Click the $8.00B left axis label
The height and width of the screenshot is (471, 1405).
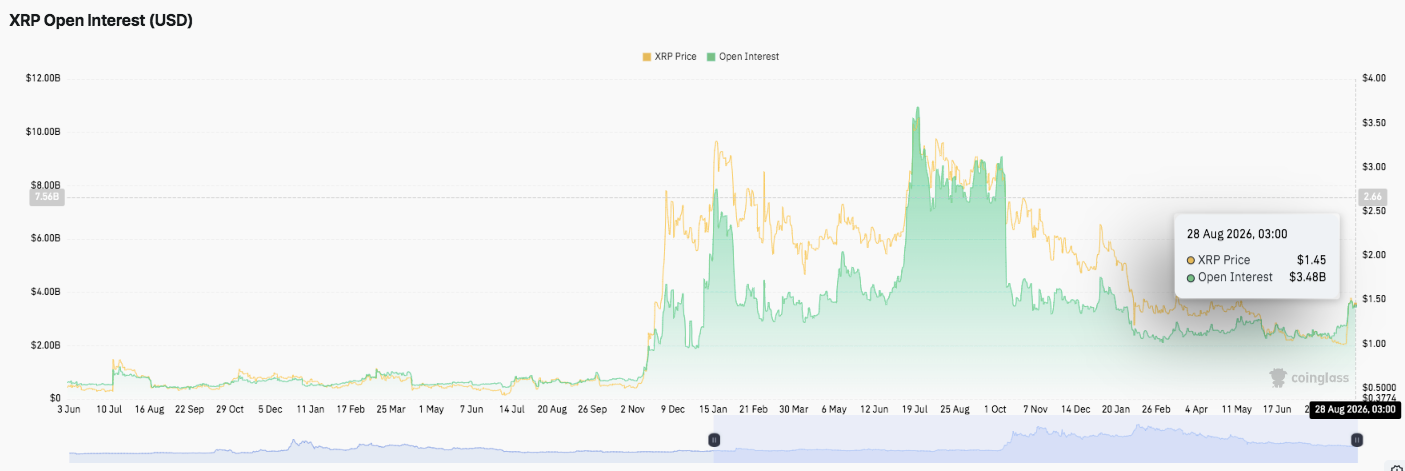46,185
